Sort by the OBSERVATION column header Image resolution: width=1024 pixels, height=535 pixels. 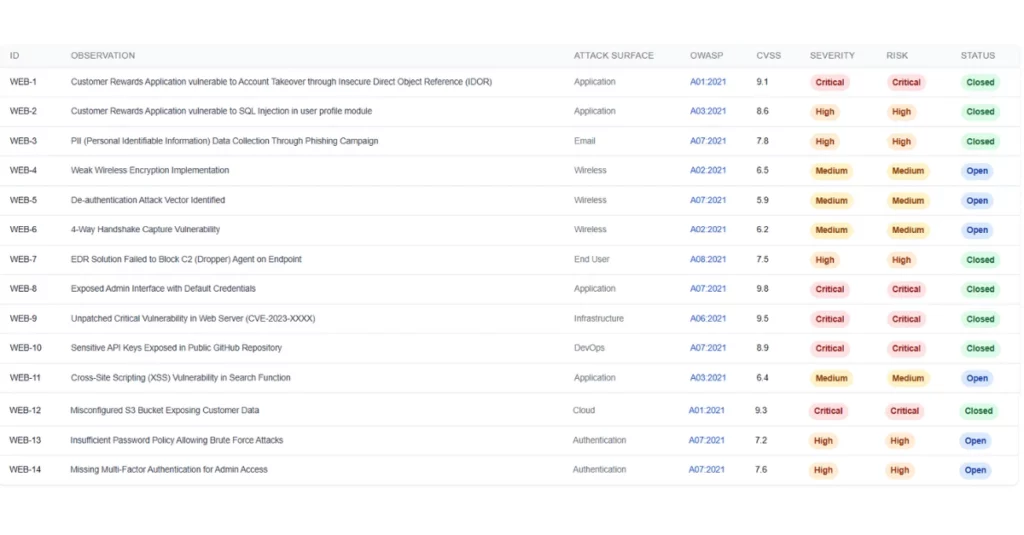click(103, 56)
